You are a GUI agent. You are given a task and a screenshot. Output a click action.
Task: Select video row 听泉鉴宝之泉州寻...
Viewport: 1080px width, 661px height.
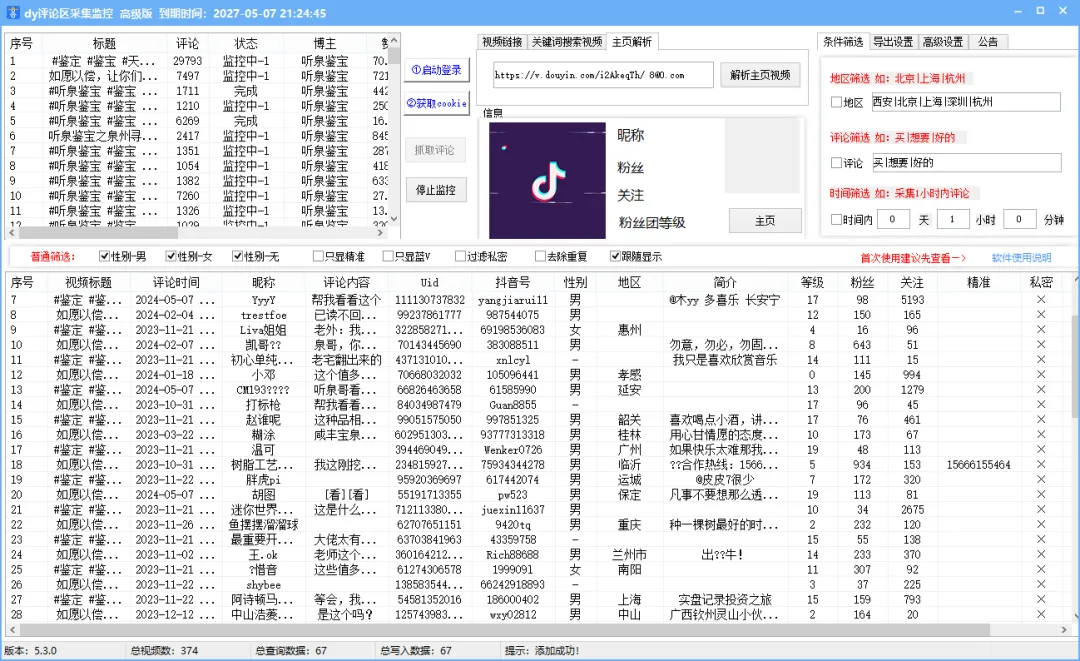click(197, 136)
